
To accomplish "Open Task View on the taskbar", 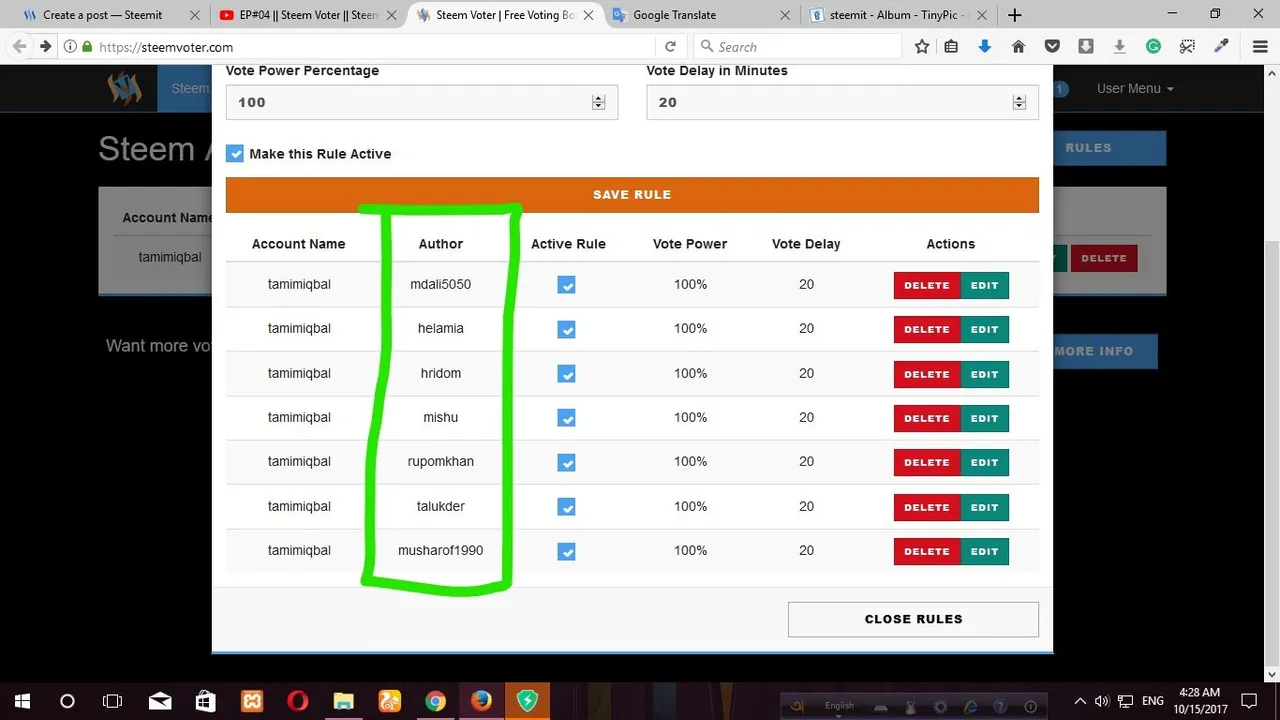I will click(x=113, y=701).
